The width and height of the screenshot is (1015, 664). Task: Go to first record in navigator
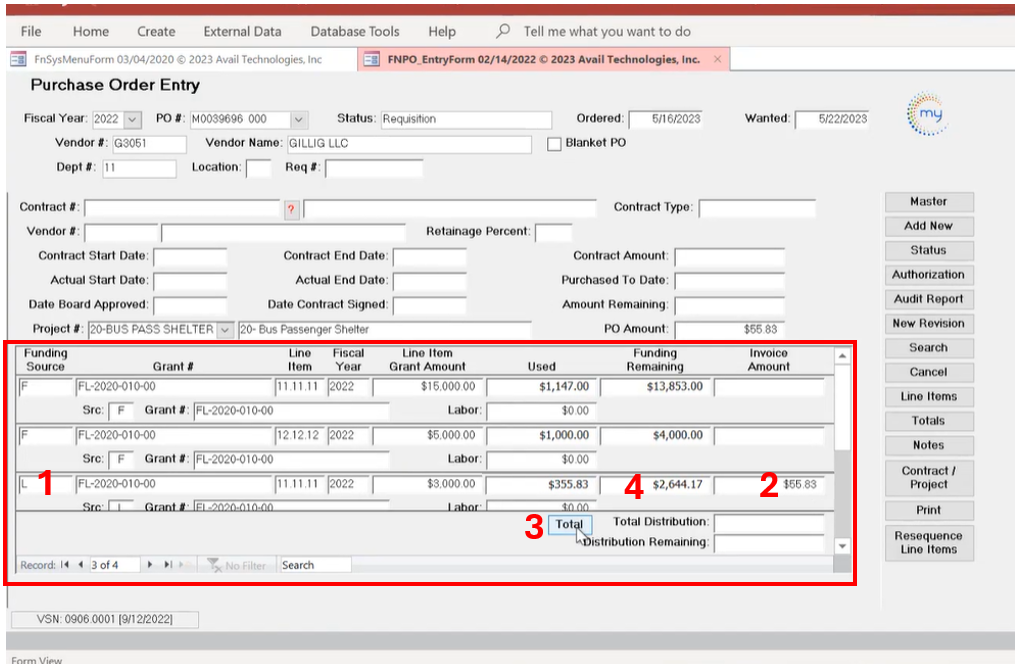click(65, 565)
